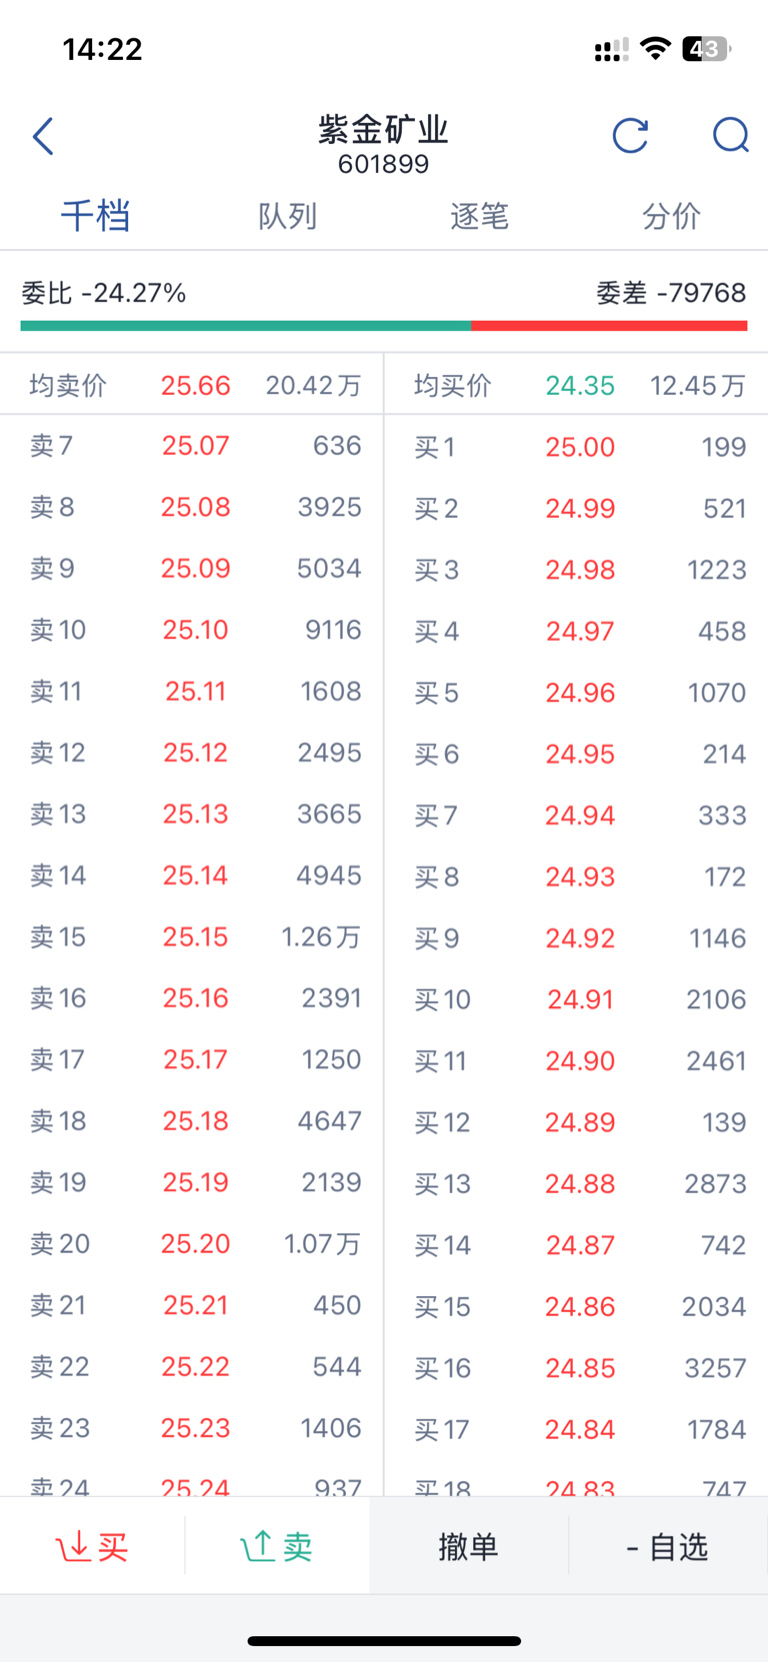Open the search magnifier icon
768x1663 pixels.
[731, 136]
